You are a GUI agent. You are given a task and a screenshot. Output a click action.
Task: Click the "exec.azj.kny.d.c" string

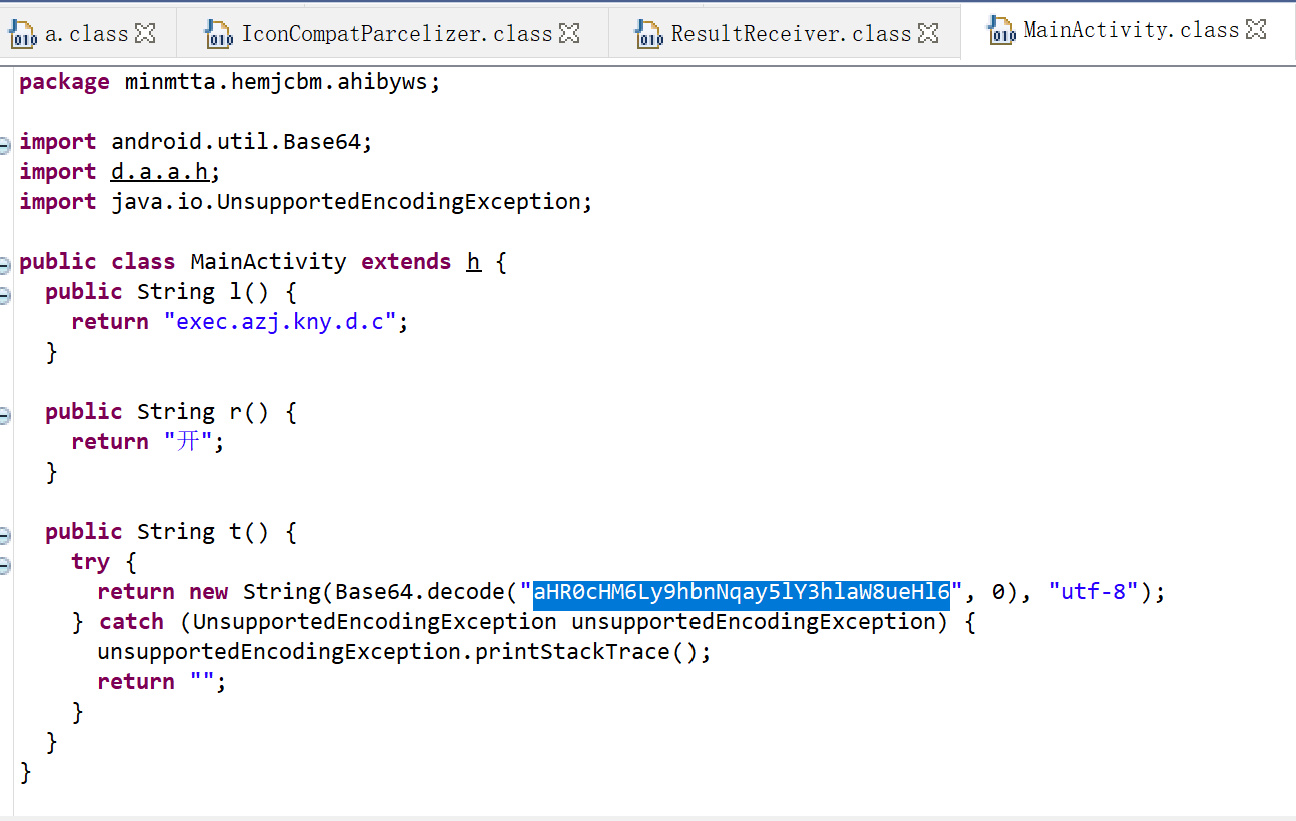point(281,322)
